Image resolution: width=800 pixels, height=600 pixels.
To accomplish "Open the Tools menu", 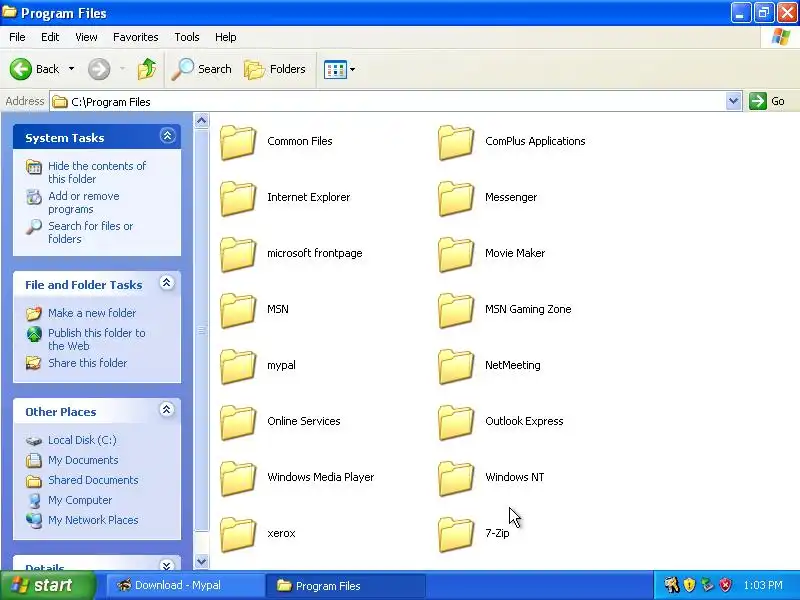I will pyautogui.click(x=187, y=37).
